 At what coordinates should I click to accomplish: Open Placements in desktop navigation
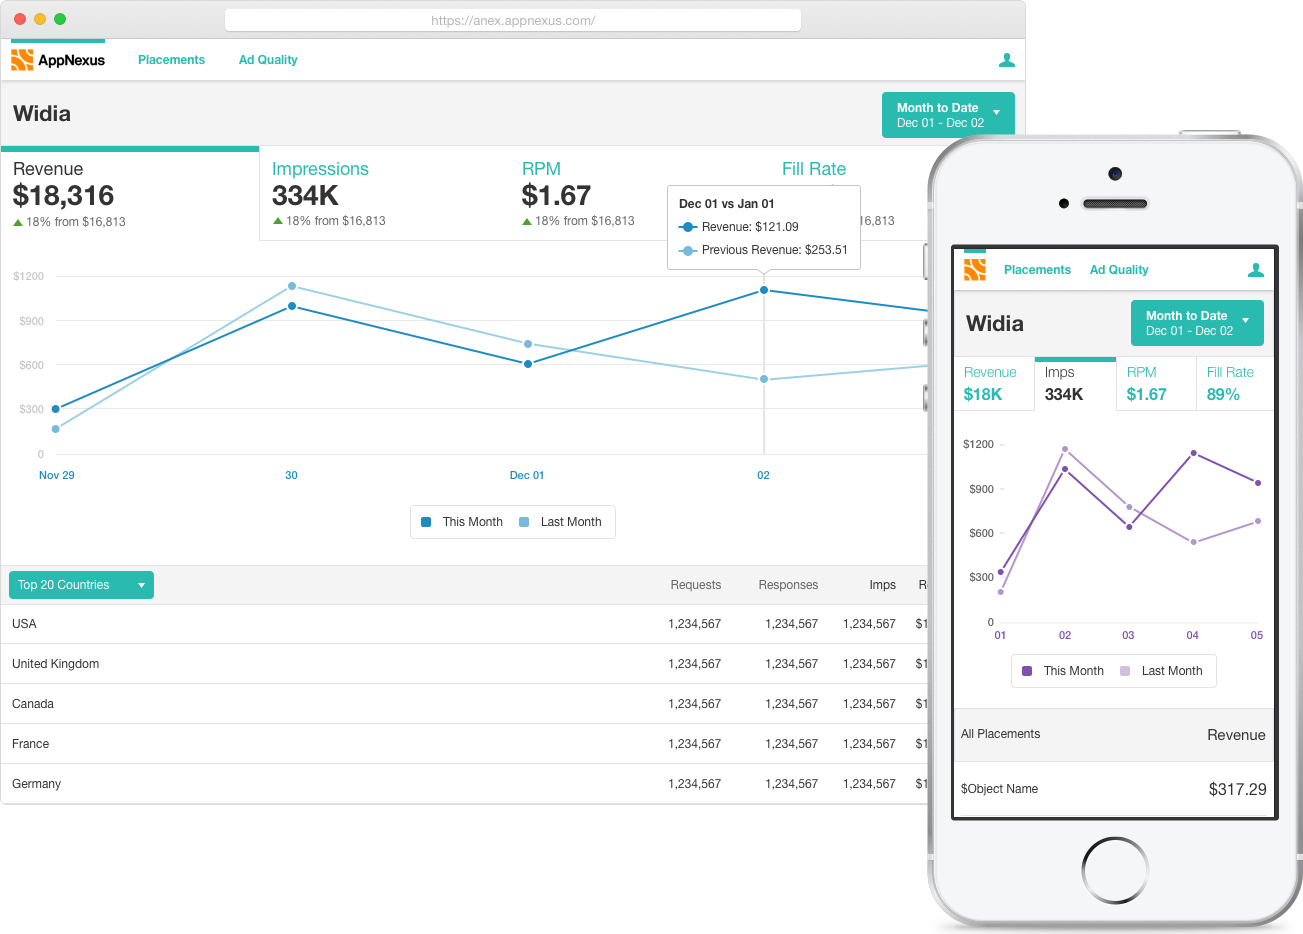[x=171, y=60]
